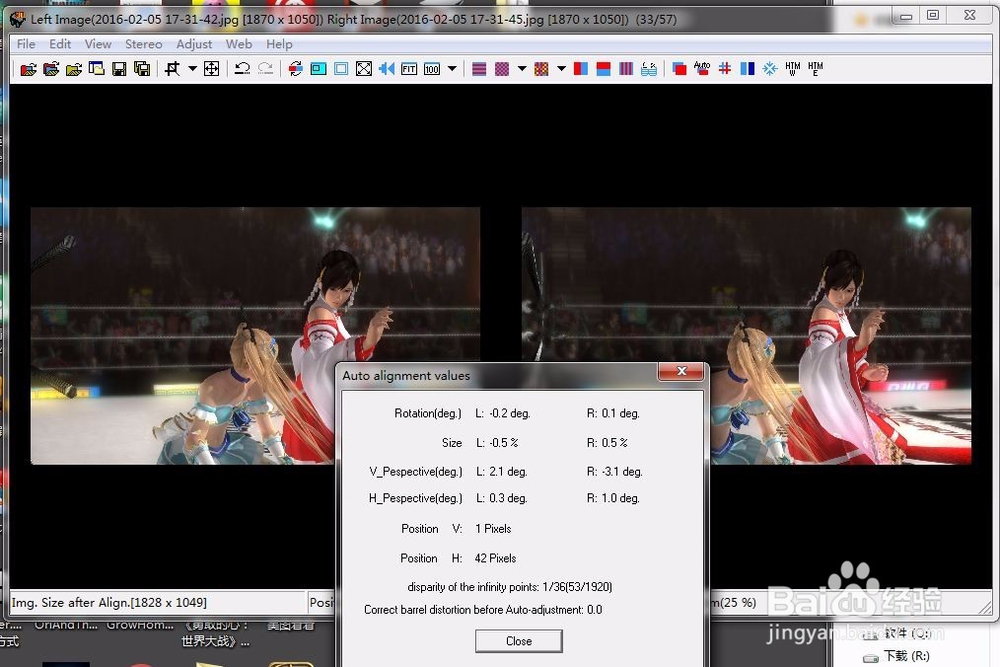The height and width of the screenshot is (667, 1000).
Task: Open the Web menu
Action: [239, 44]
